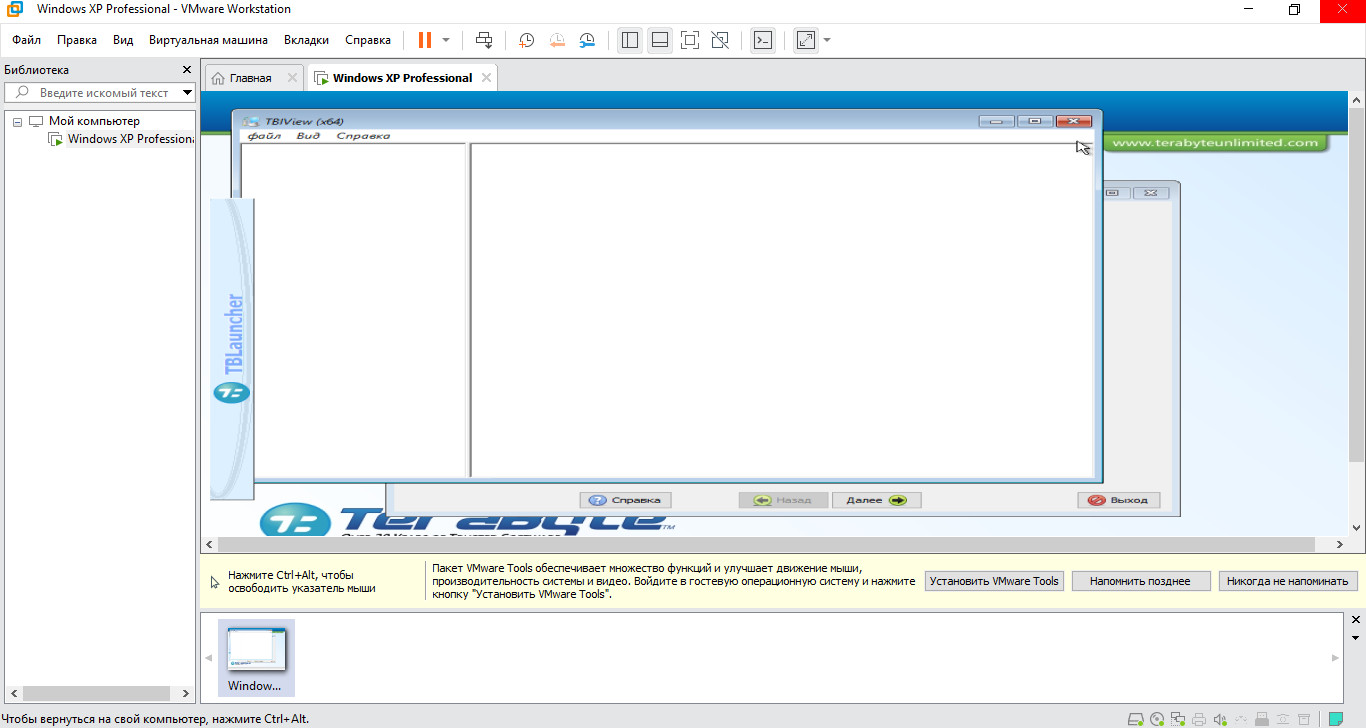Revert the virtual machine to previous snapshot
This screenshot has width=1366, height=728.
click(x=557, y=40)
